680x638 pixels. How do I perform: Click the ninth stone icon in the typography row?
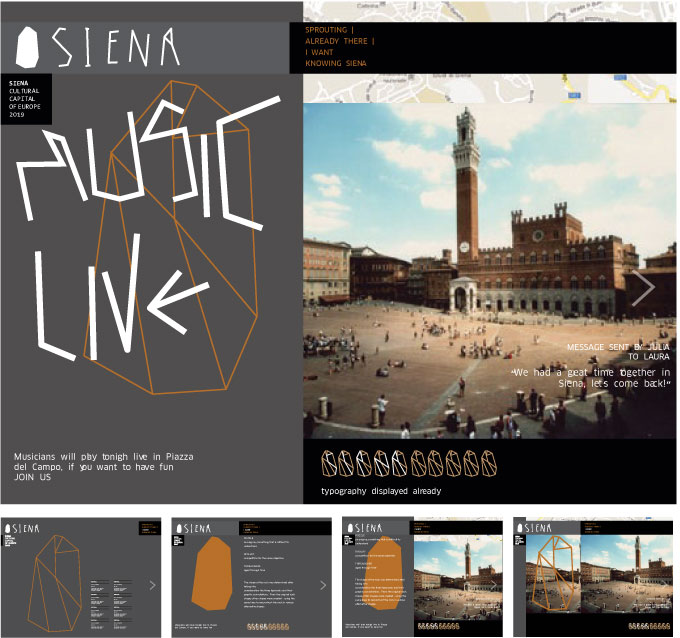pyautogui.click(x=471, y=463)
